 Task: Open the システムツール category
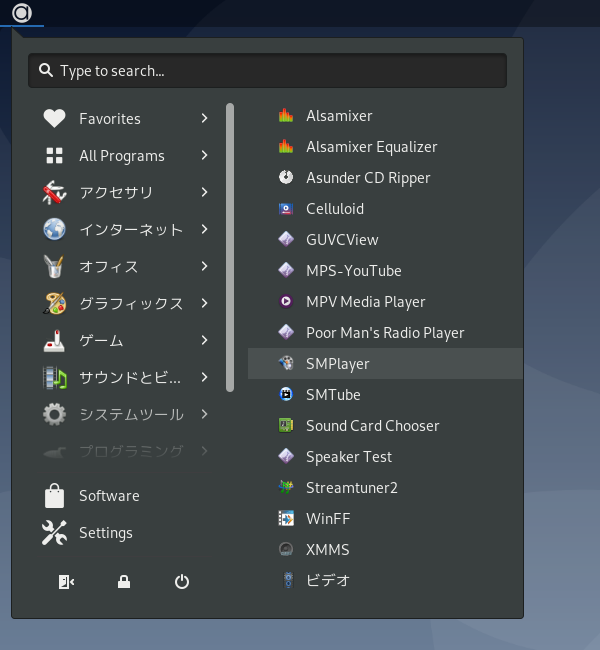pos(126,414)
